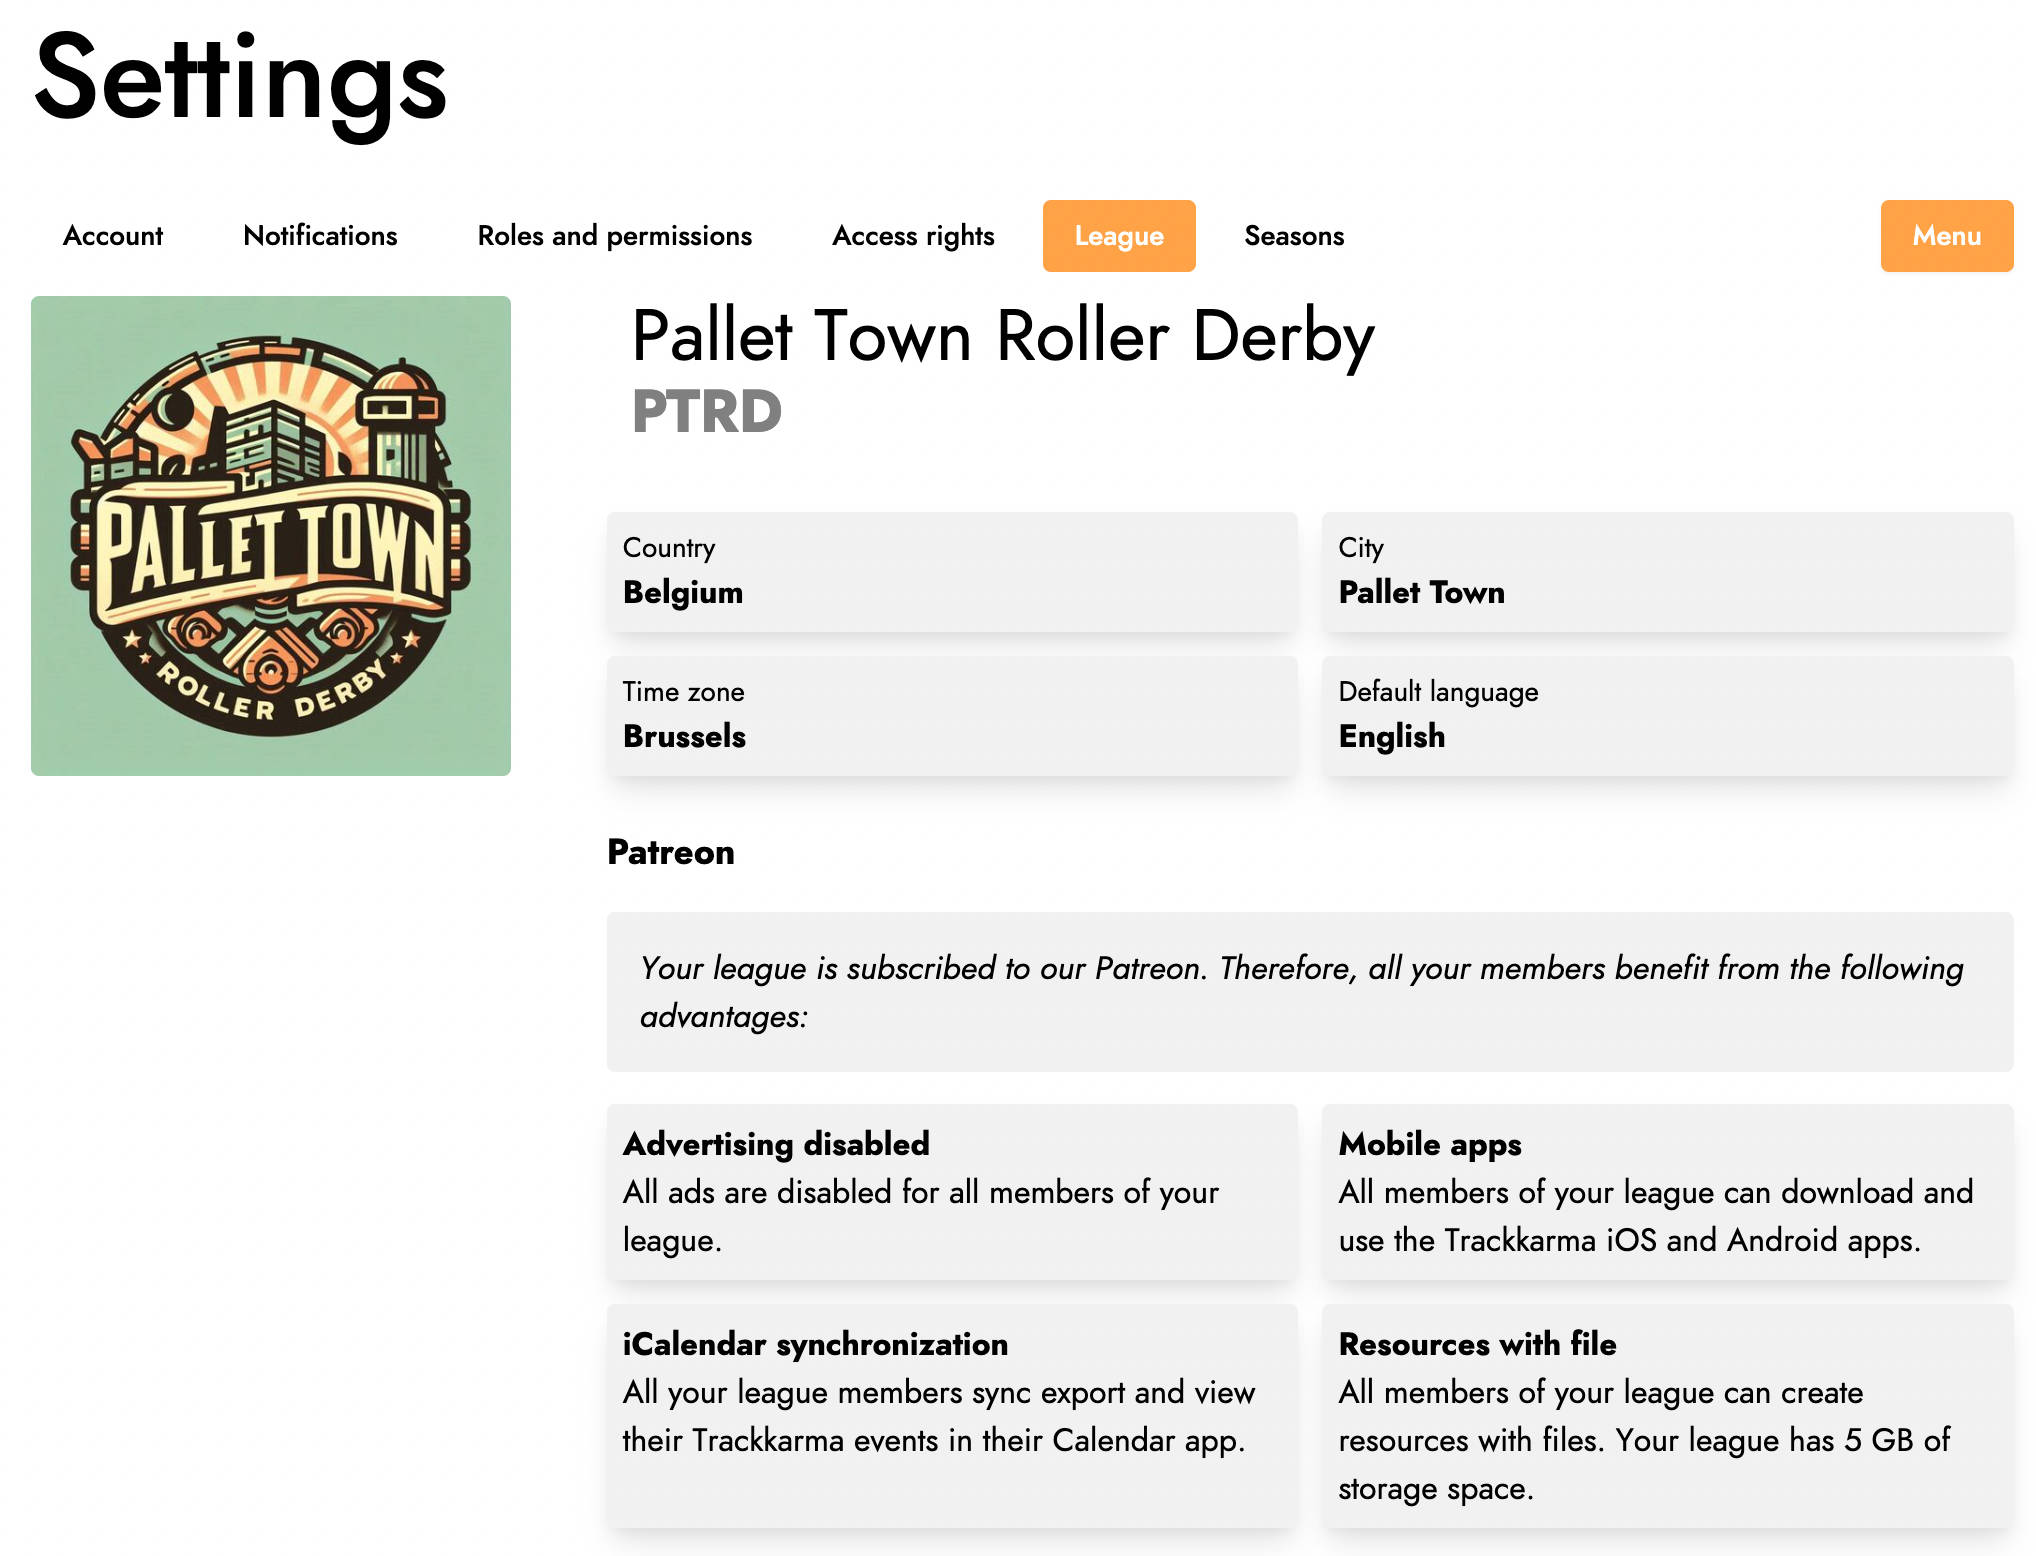Switch to the Seasons tab
Screen dimensions: 2036x1556
pyautogui.click(x=1294, y=236)
